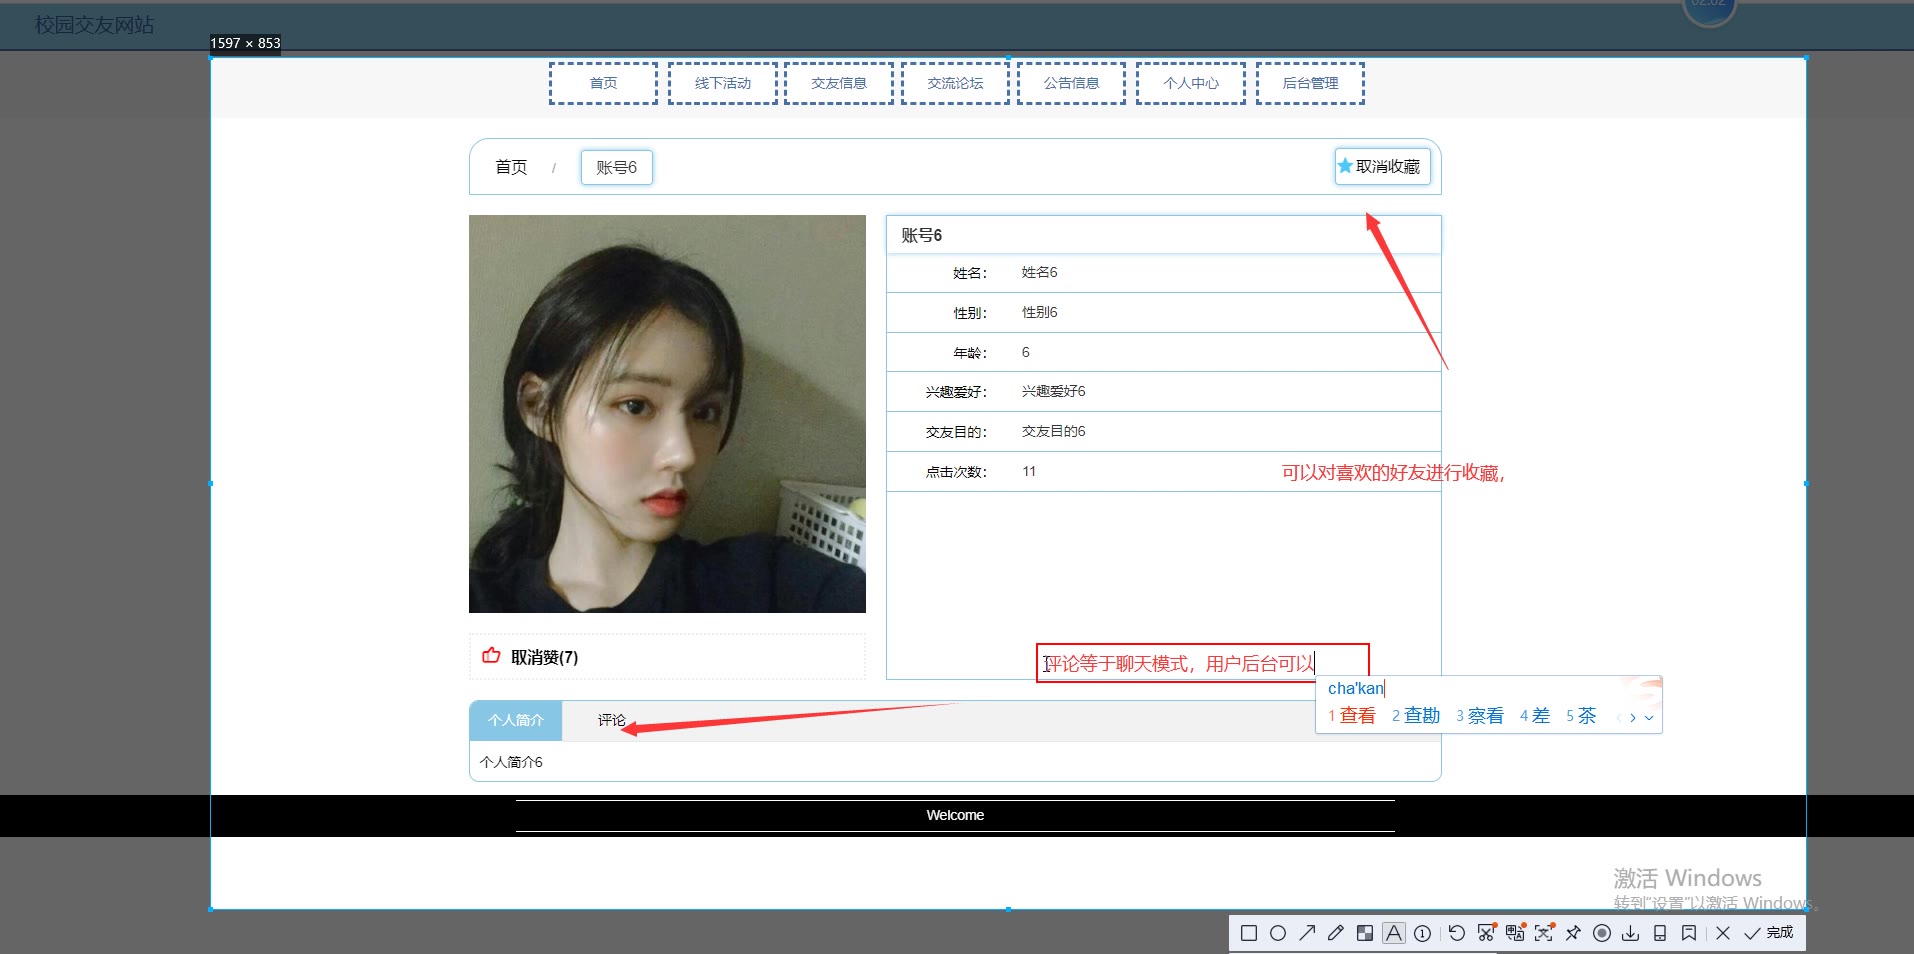Image resolution: width=1914 pixels, height=954 pixels.
Task: Select the text annotation tool
Action: click(1393, 933)
